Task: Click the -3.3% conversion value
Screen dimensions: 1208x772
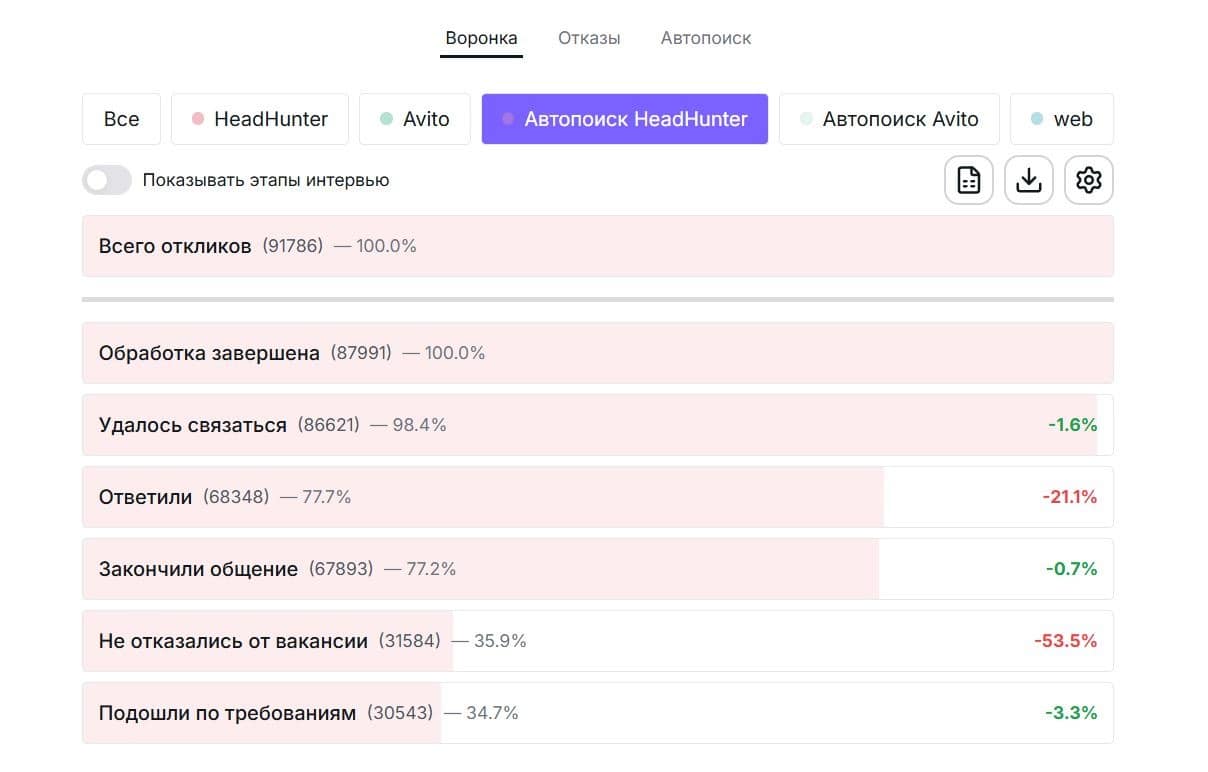Action: [x=1071, y=713]
